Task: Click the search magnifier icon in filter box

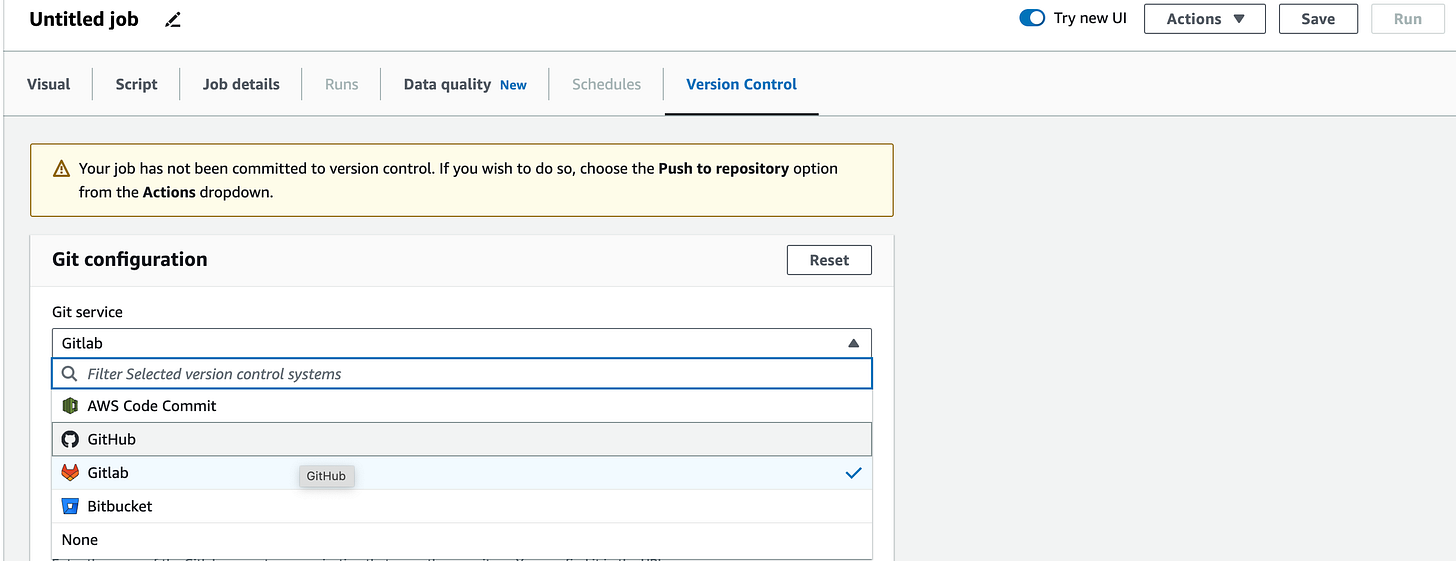Action: pyautogui.click(x=70, y=374)
